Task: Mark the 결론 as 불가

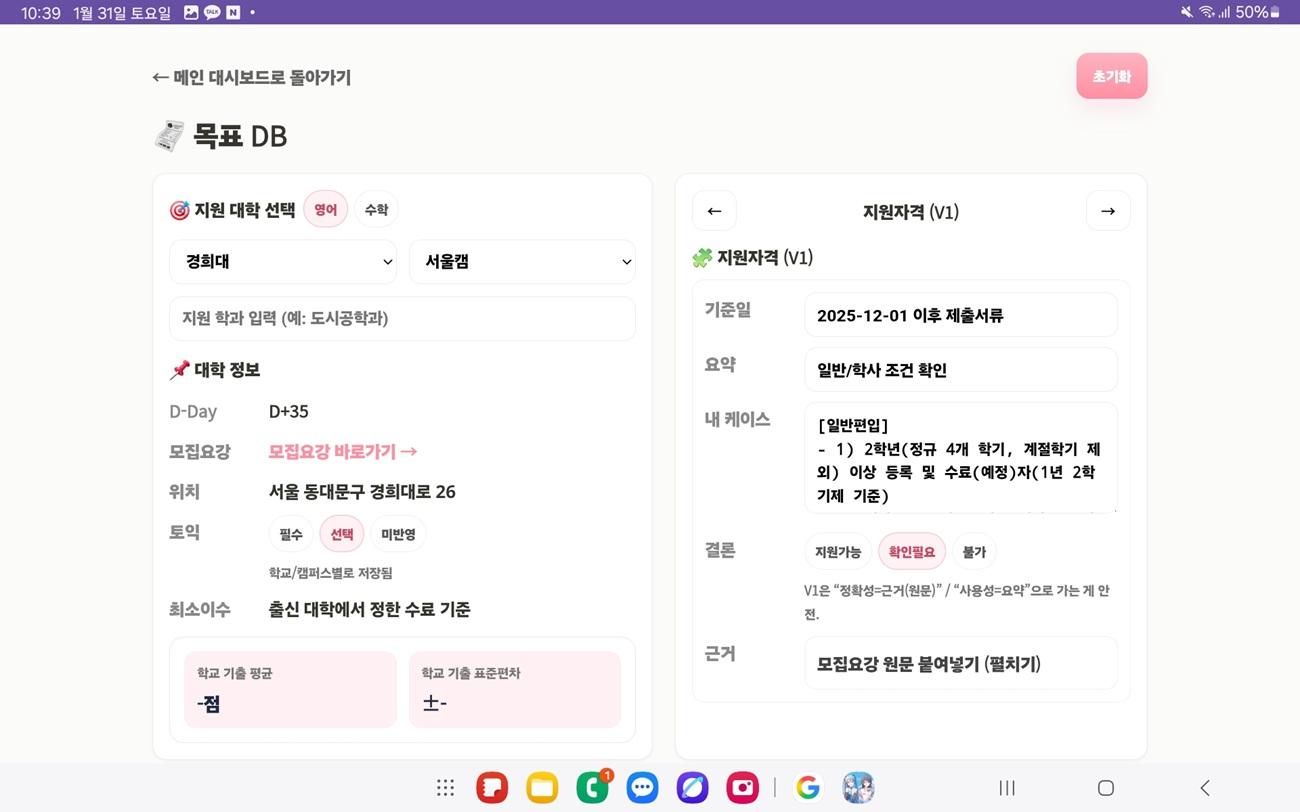Action: click(x=973, y=551)
